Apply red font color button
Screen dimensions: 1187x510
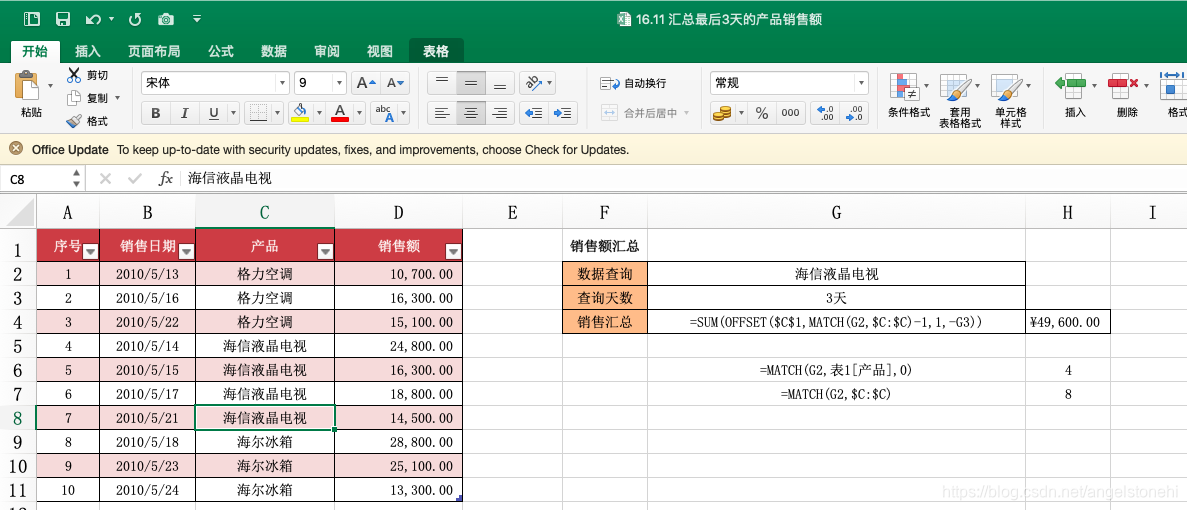pos(340,114)
